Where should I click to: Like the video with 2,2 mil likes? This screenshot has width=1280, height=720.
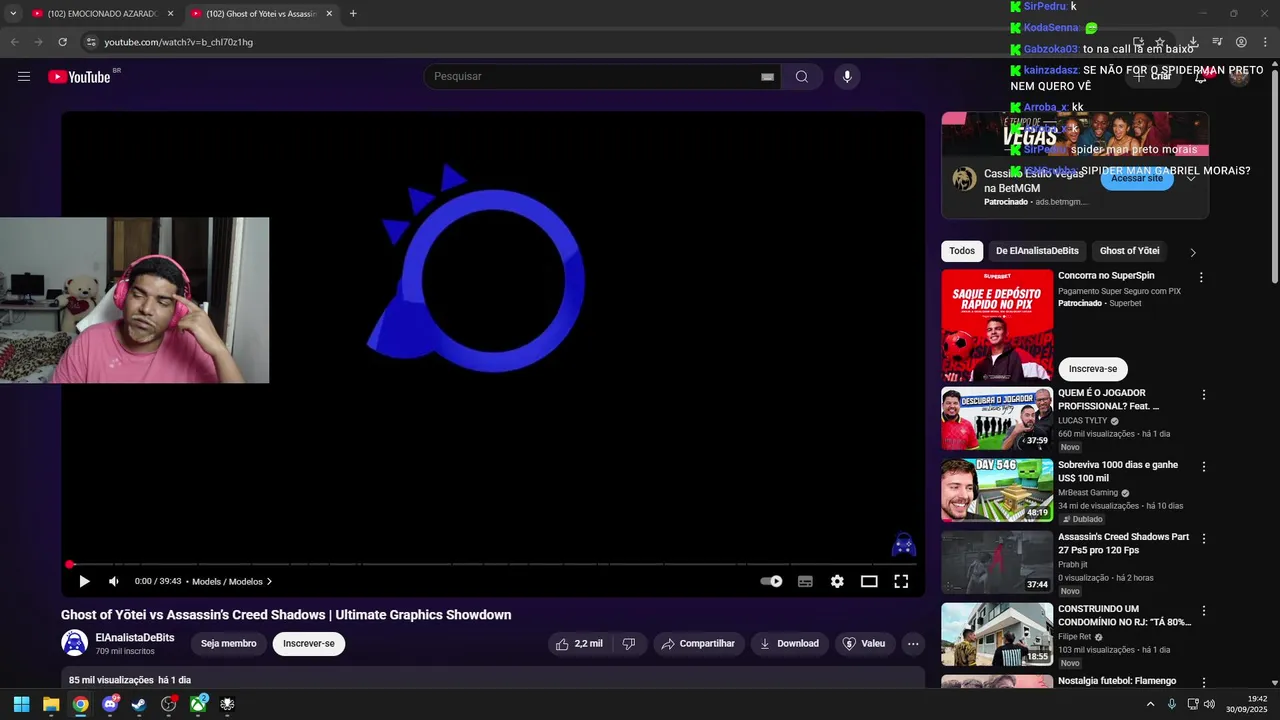coord(580,644)
